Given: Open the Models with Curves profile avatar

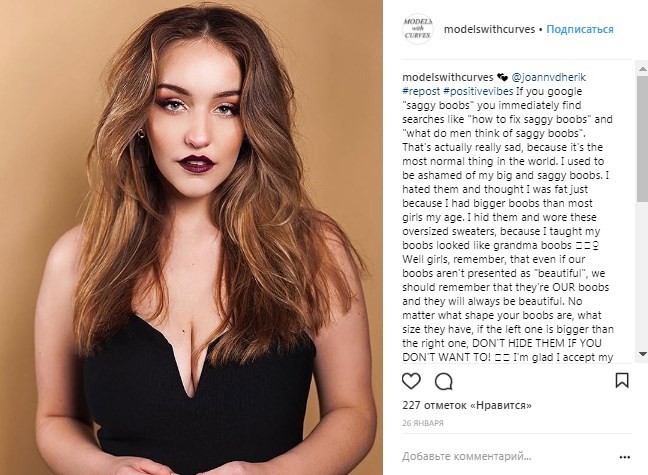Looking at the screenshot, I should (417, 28).
